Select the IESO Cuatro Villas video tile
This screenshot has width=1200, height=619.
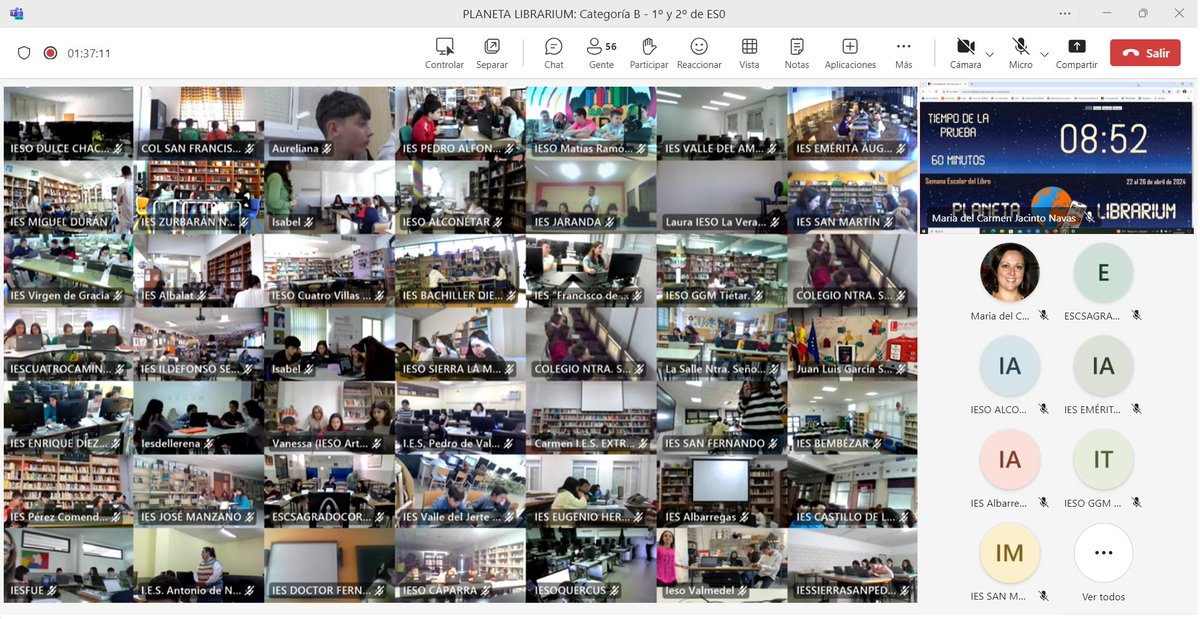[x=329, y=271]
